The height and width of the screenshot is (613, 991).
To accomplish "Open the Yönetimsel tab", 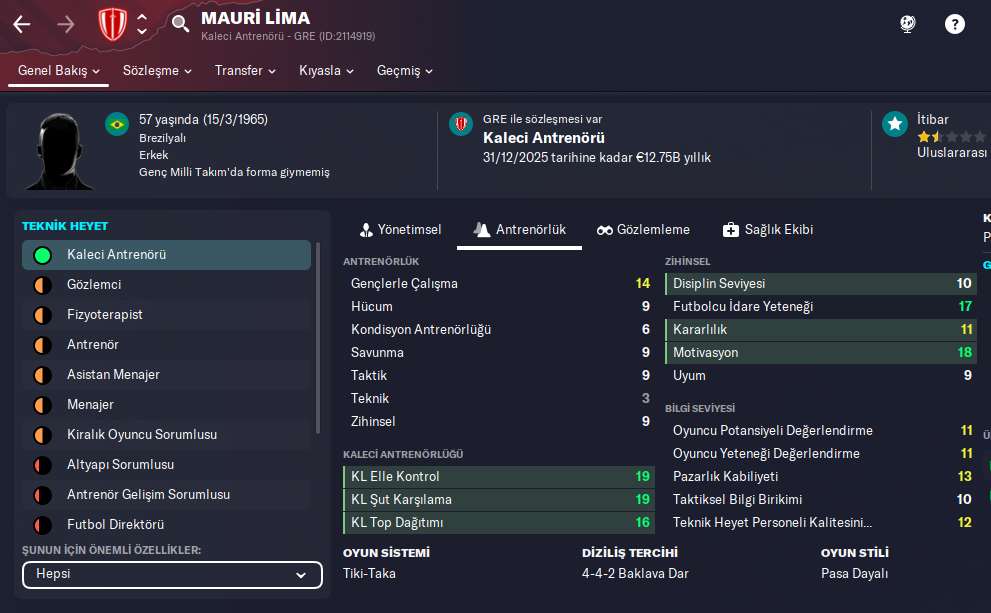I will point(400,230).
